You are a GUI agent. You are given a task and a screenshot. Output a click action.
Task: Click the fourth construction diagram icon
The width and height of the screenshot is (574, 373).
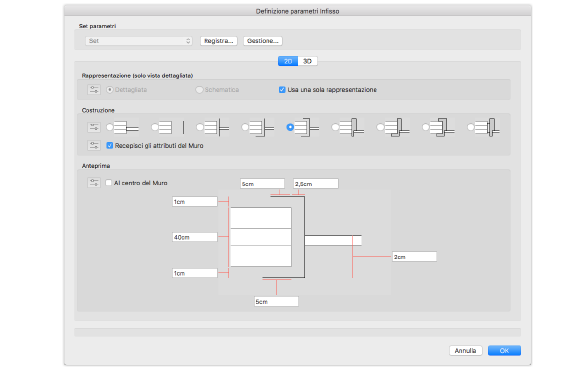click(x=262, y=127)
